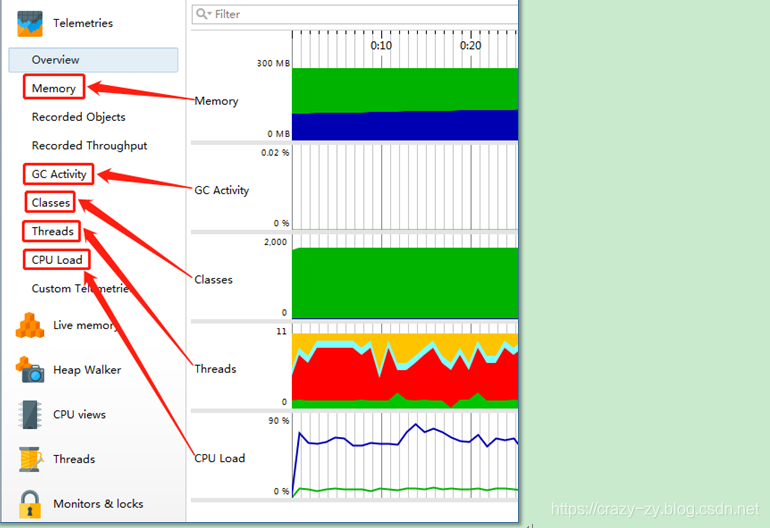Click the Threads section label at bottom
Screen dimensions: 770x528
74,459
